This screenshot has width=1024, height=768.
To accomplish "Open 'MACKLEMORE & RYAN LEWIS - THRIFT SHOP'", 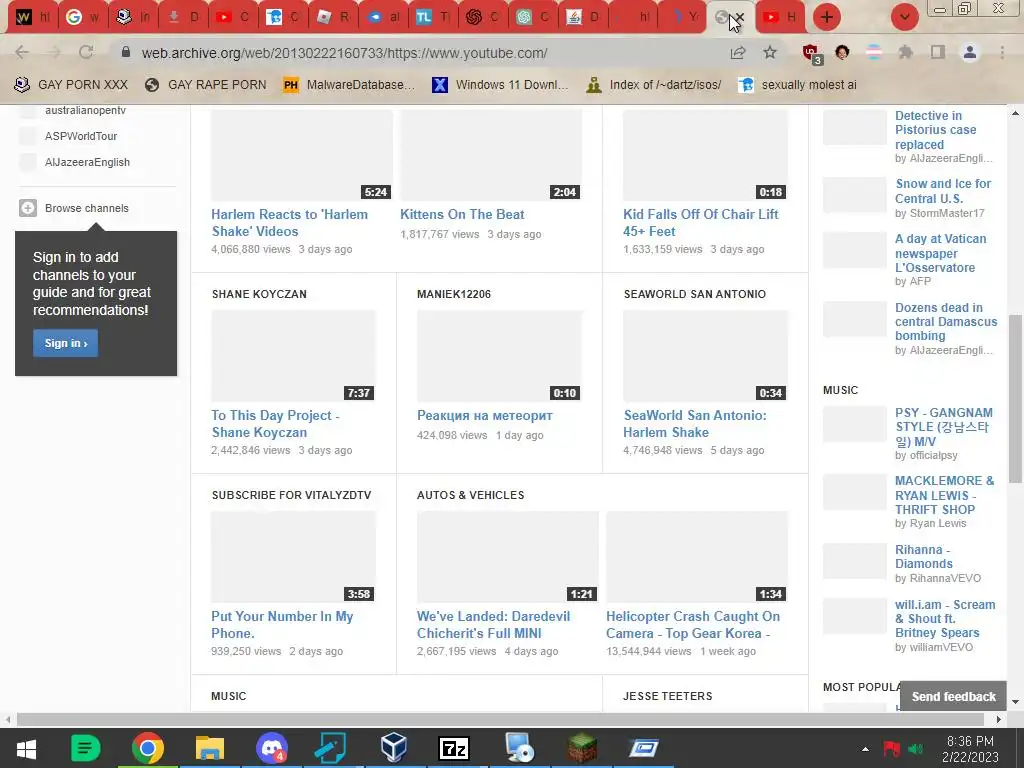I will click(944, 495).
